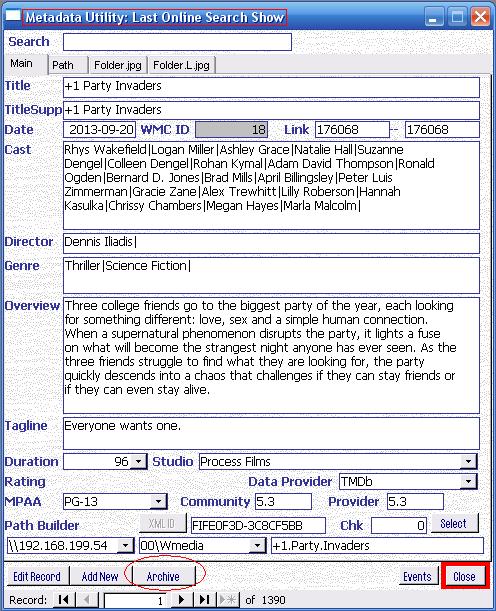Image resolution: width=496 pixels, height=611 pixels.
Task: Click the Date field 2013-09-20
Action: click(x=99, y=130)
